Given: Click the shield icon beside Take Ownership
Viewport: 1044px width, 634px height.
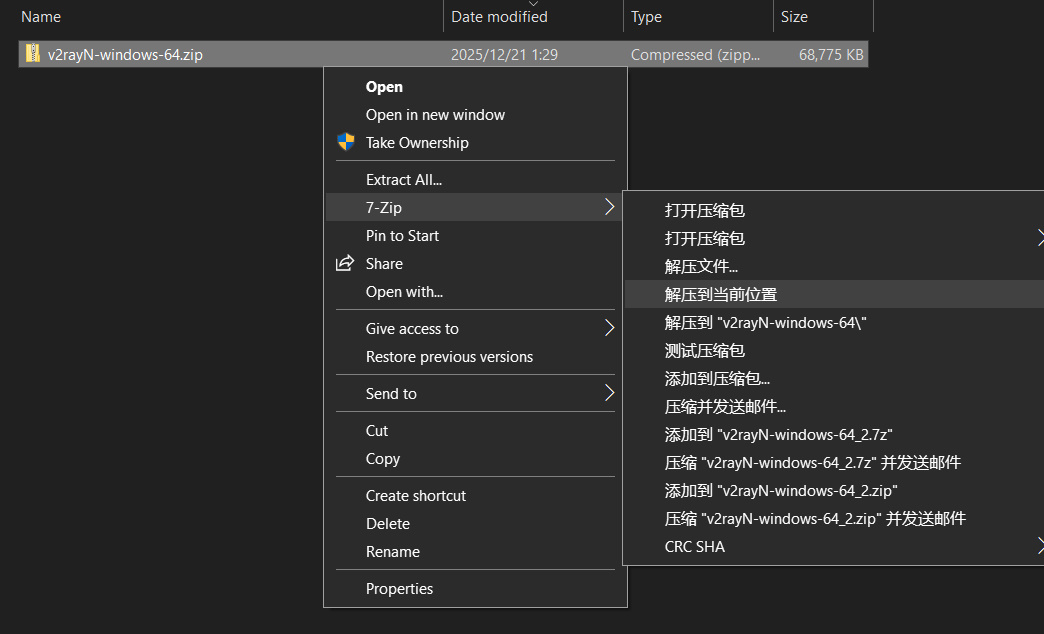Looking at the screenshot, I should coord(346,142).
